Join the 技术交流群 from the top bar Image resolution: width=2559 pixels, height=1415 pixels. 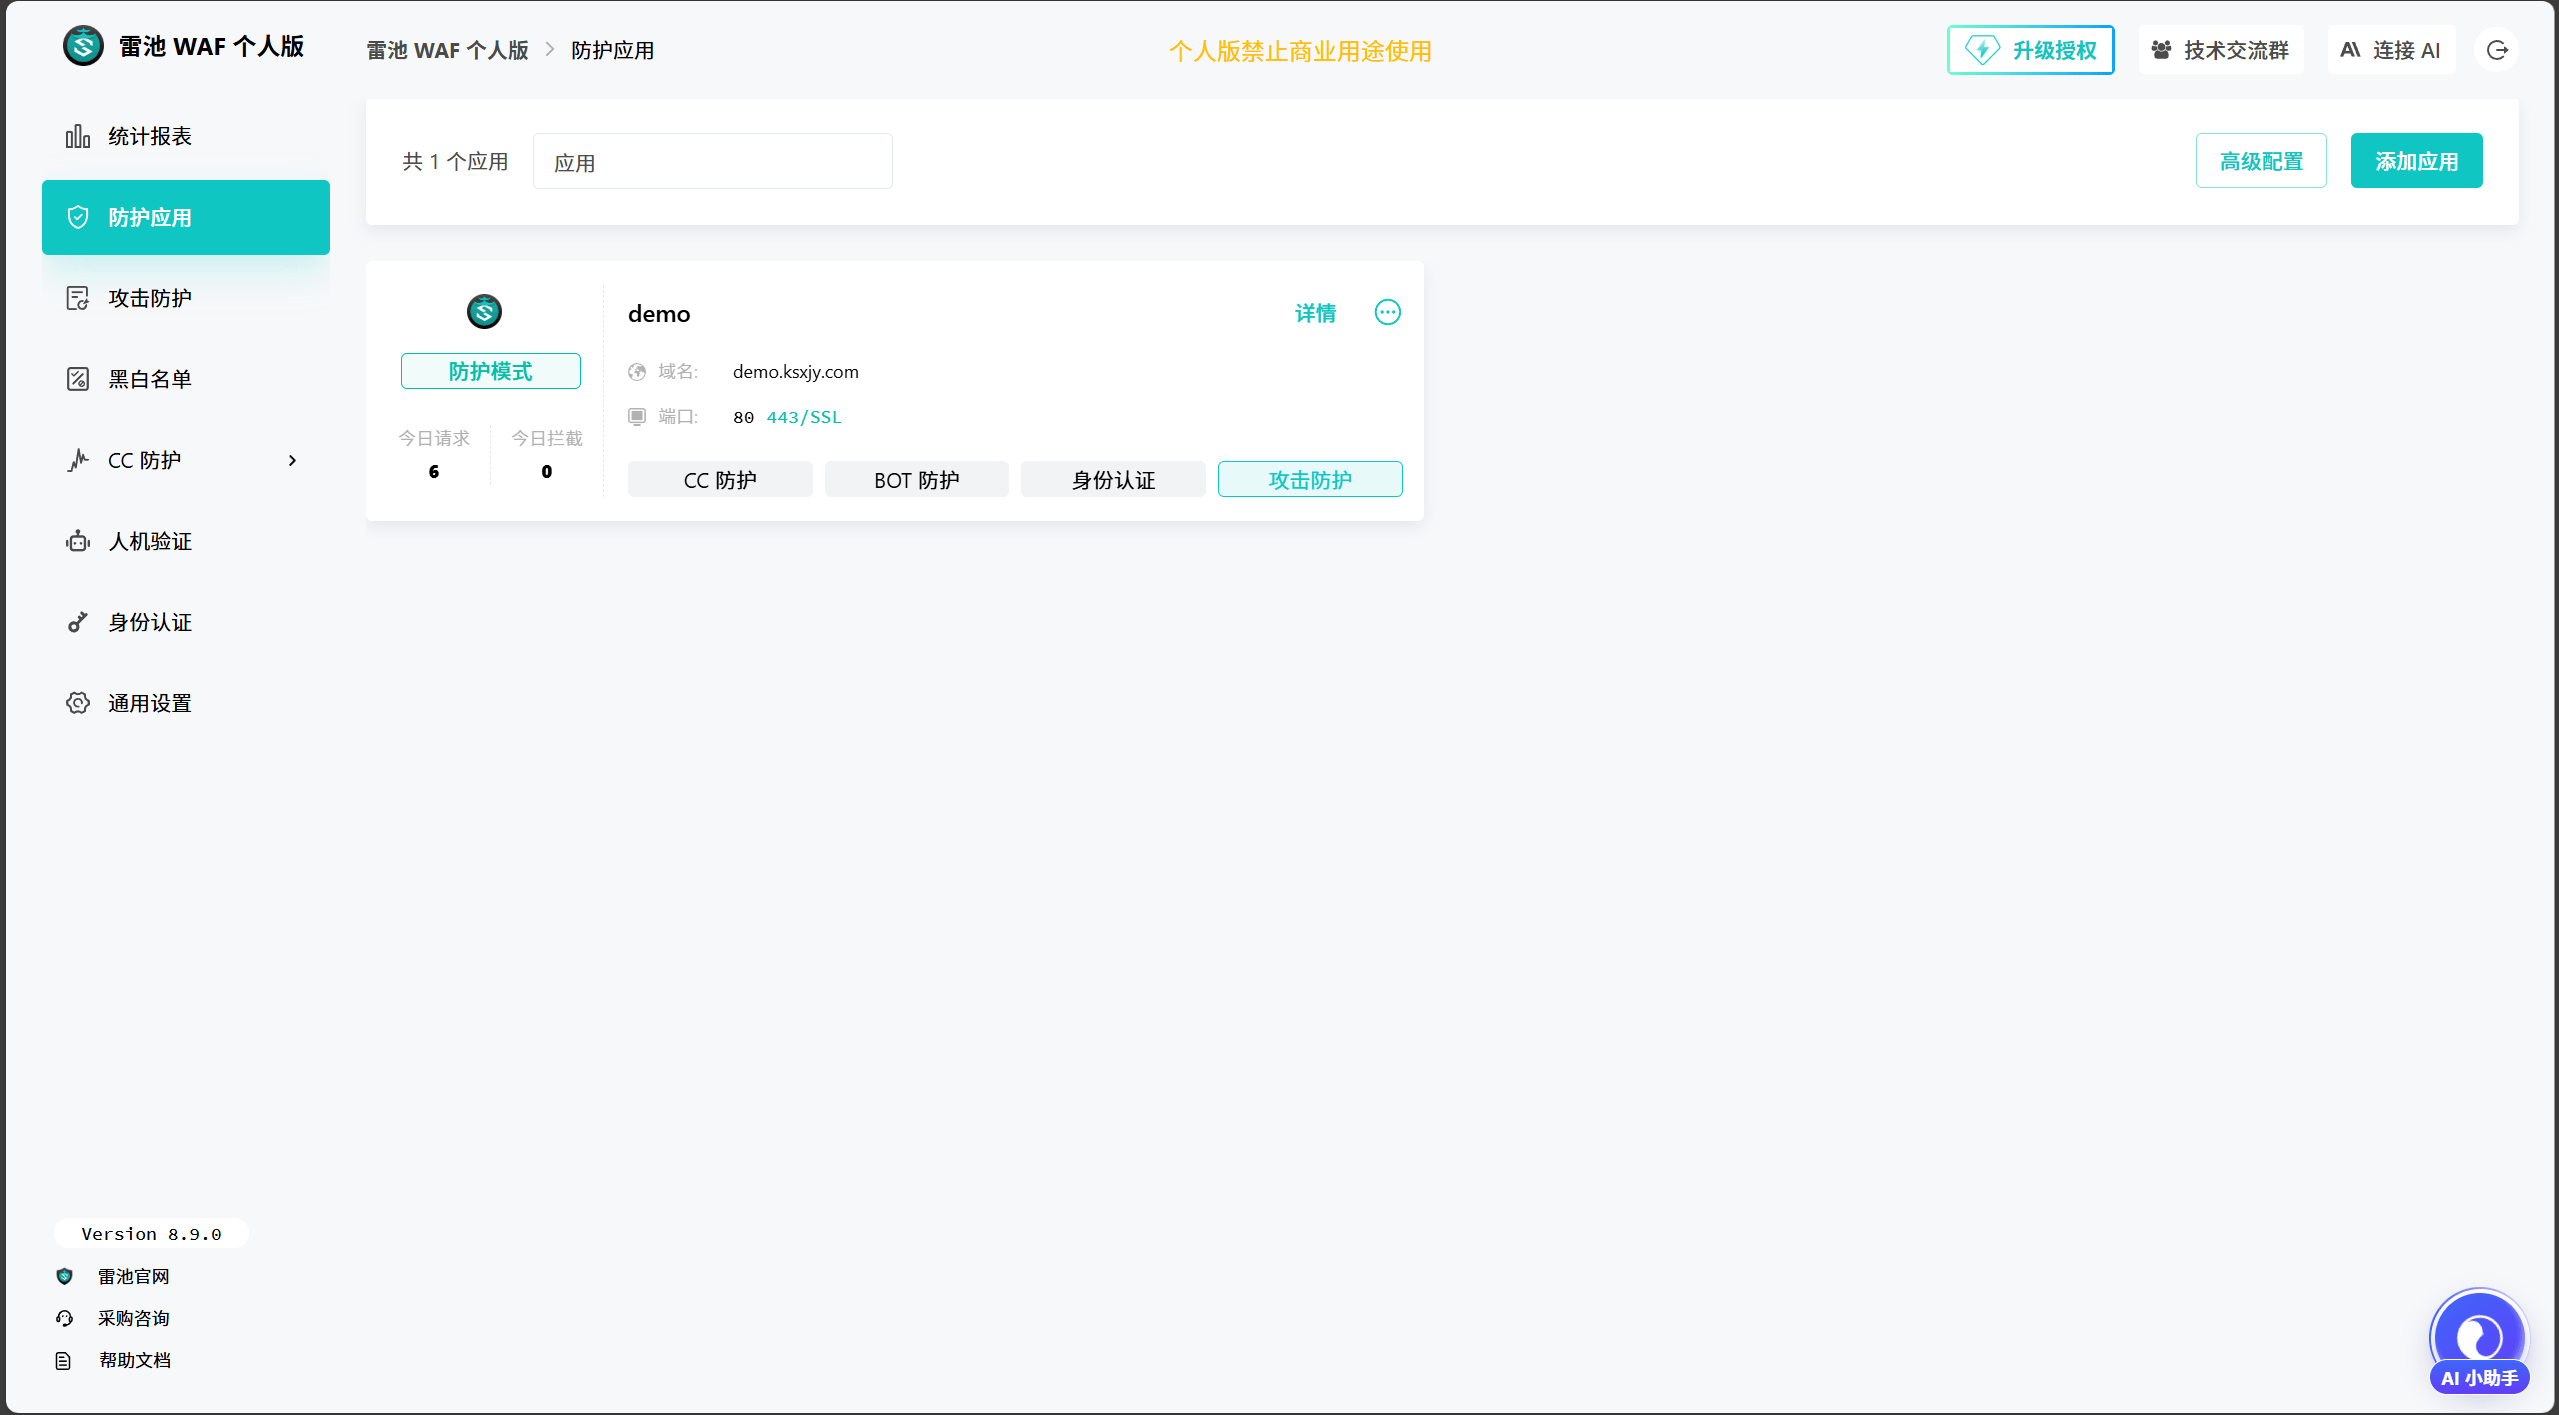(2220, 49)
